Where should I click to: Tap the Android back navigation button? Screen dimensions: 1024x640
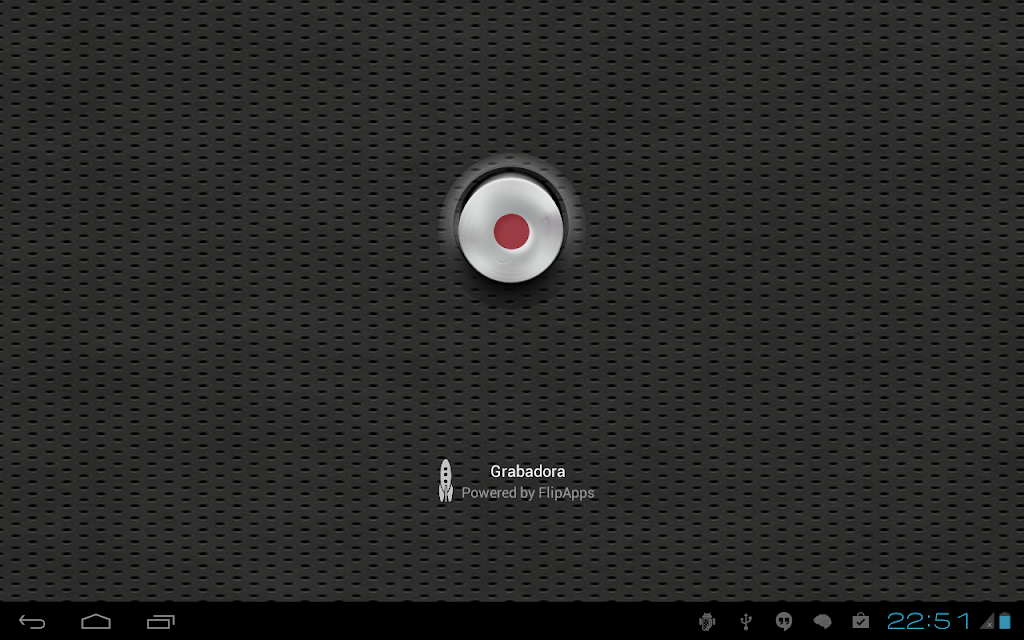32,621
